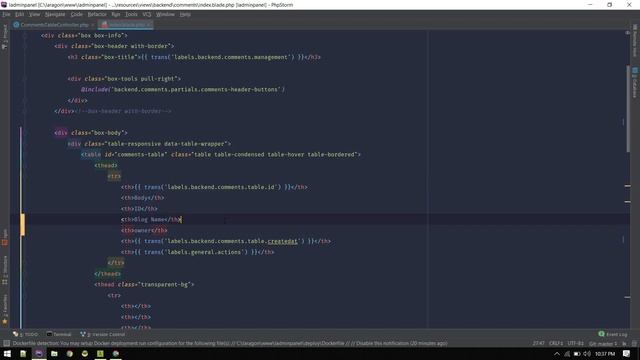640x360 pixels.
Task: Open the Run menu
Action: (116, 14)
